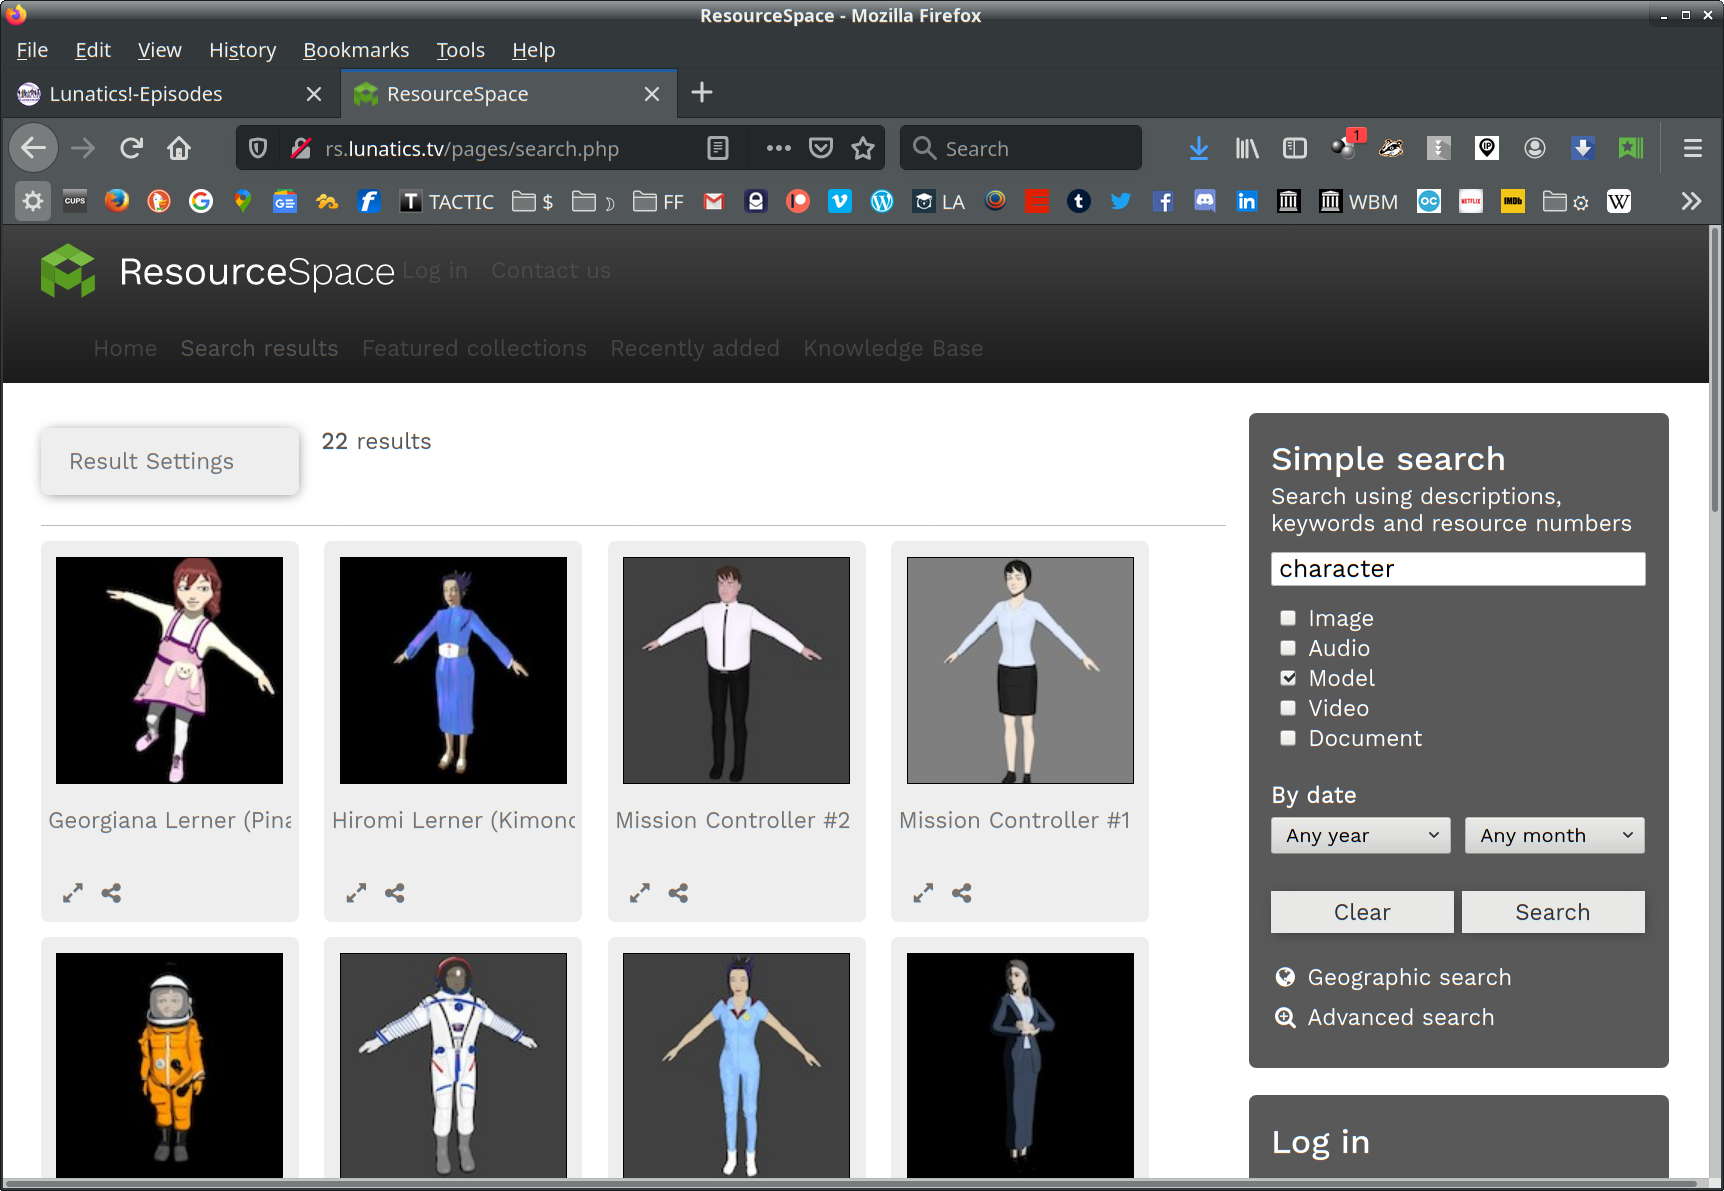Open full screen preview for Mission Controller #1
Screen dimensions: 1724x1191
tap(923, 893)
